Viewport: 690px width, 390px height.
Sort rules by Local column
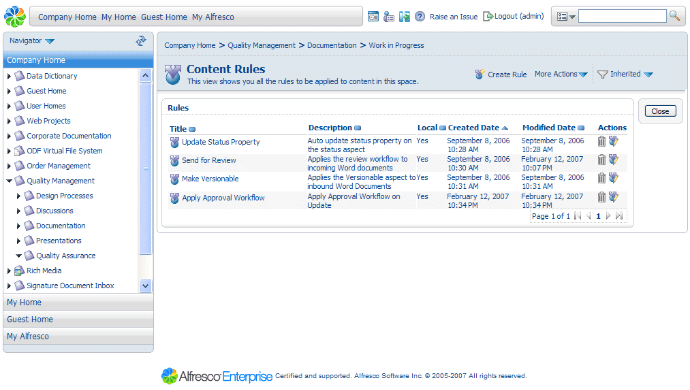point(431,128)
